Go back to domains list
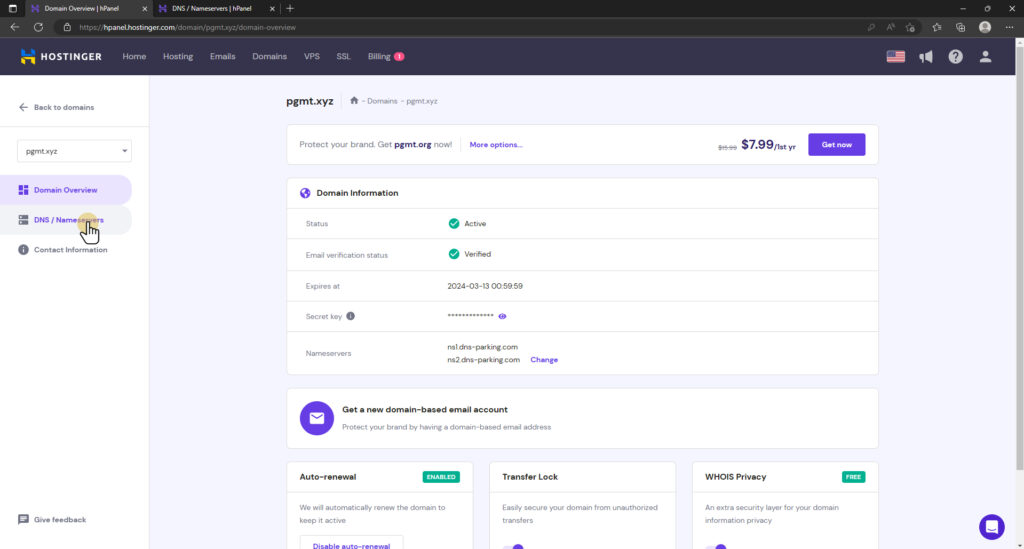Image resolution: width=1024 pixels, height=549 pixels. [x=56, y=107]
